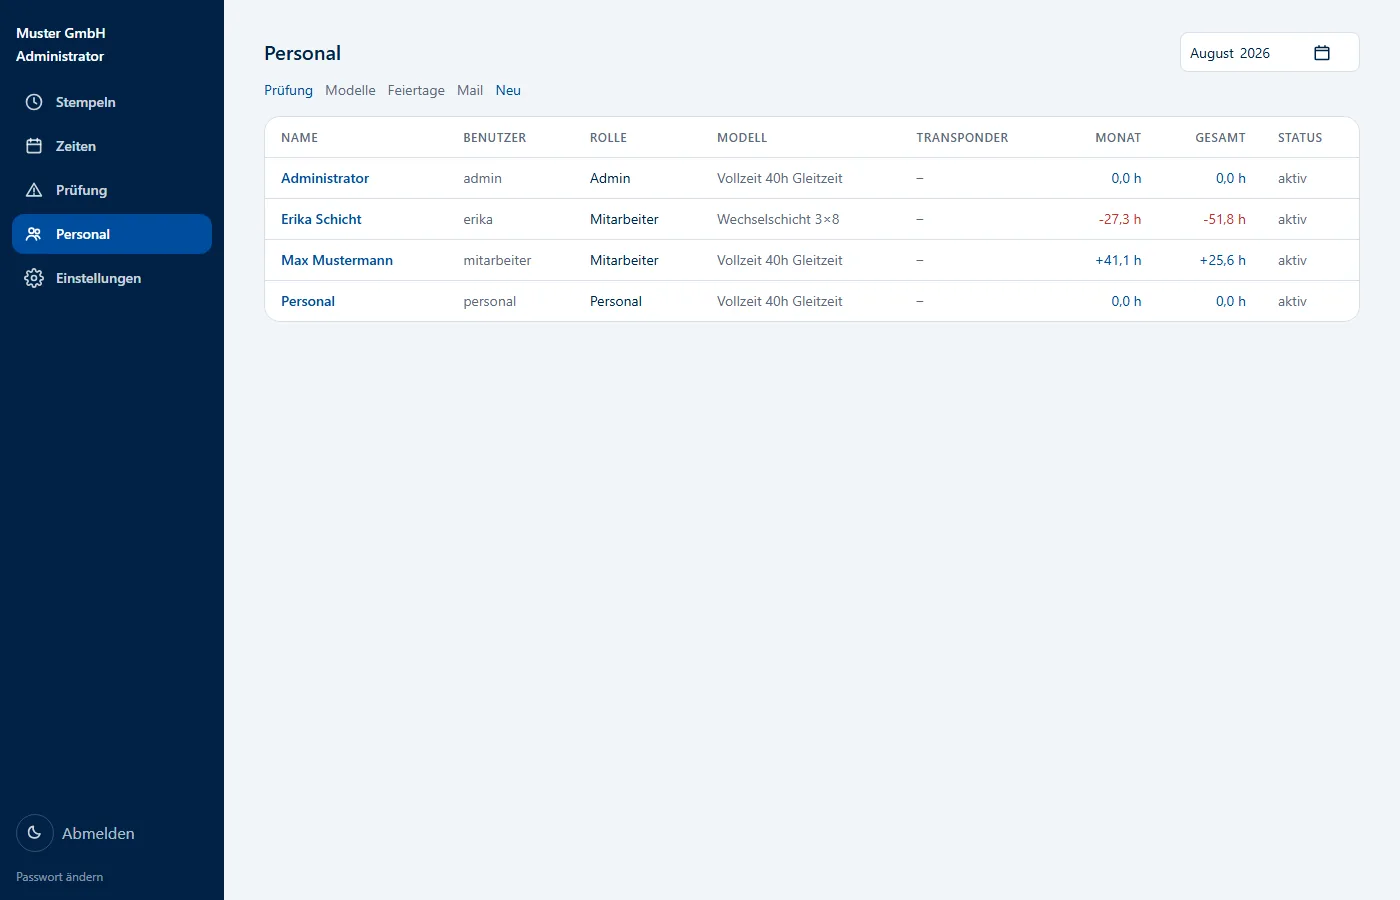Click the +25,6 h total balance
The width and height of the screenshot is (1400, 900).
click(x=1223, y=260)
